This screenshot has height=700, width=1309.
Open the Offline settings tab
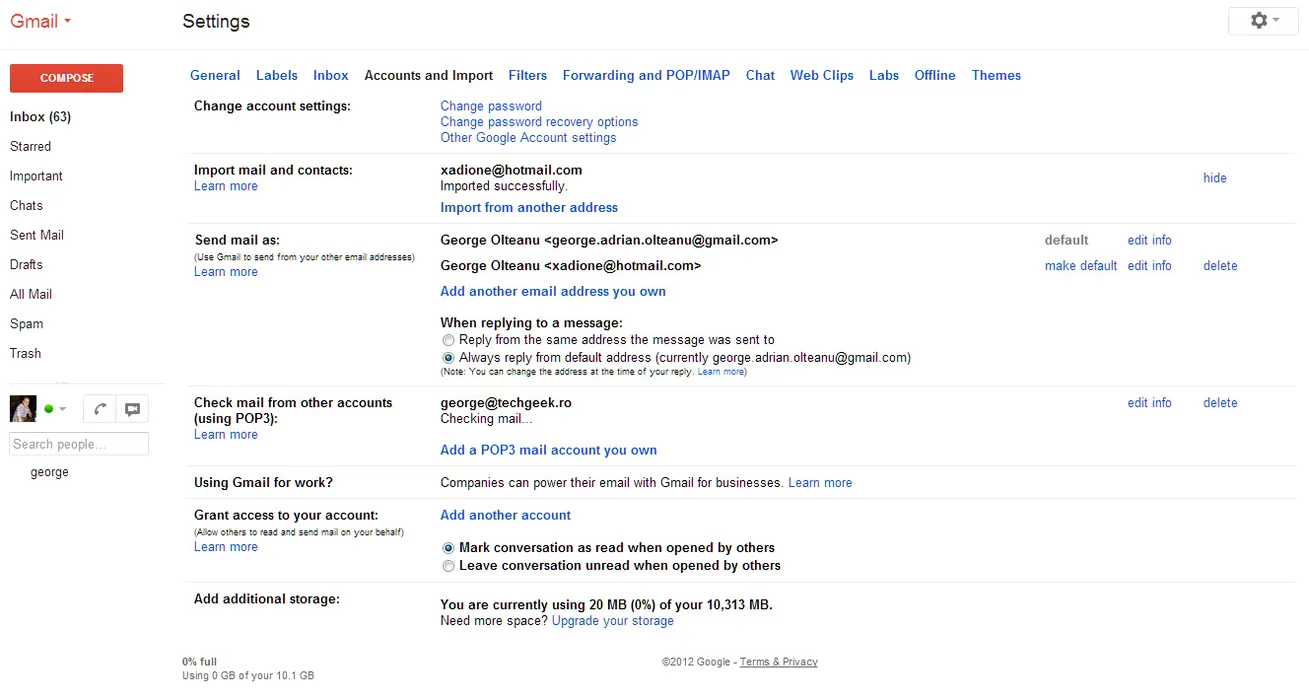(935, 75)
